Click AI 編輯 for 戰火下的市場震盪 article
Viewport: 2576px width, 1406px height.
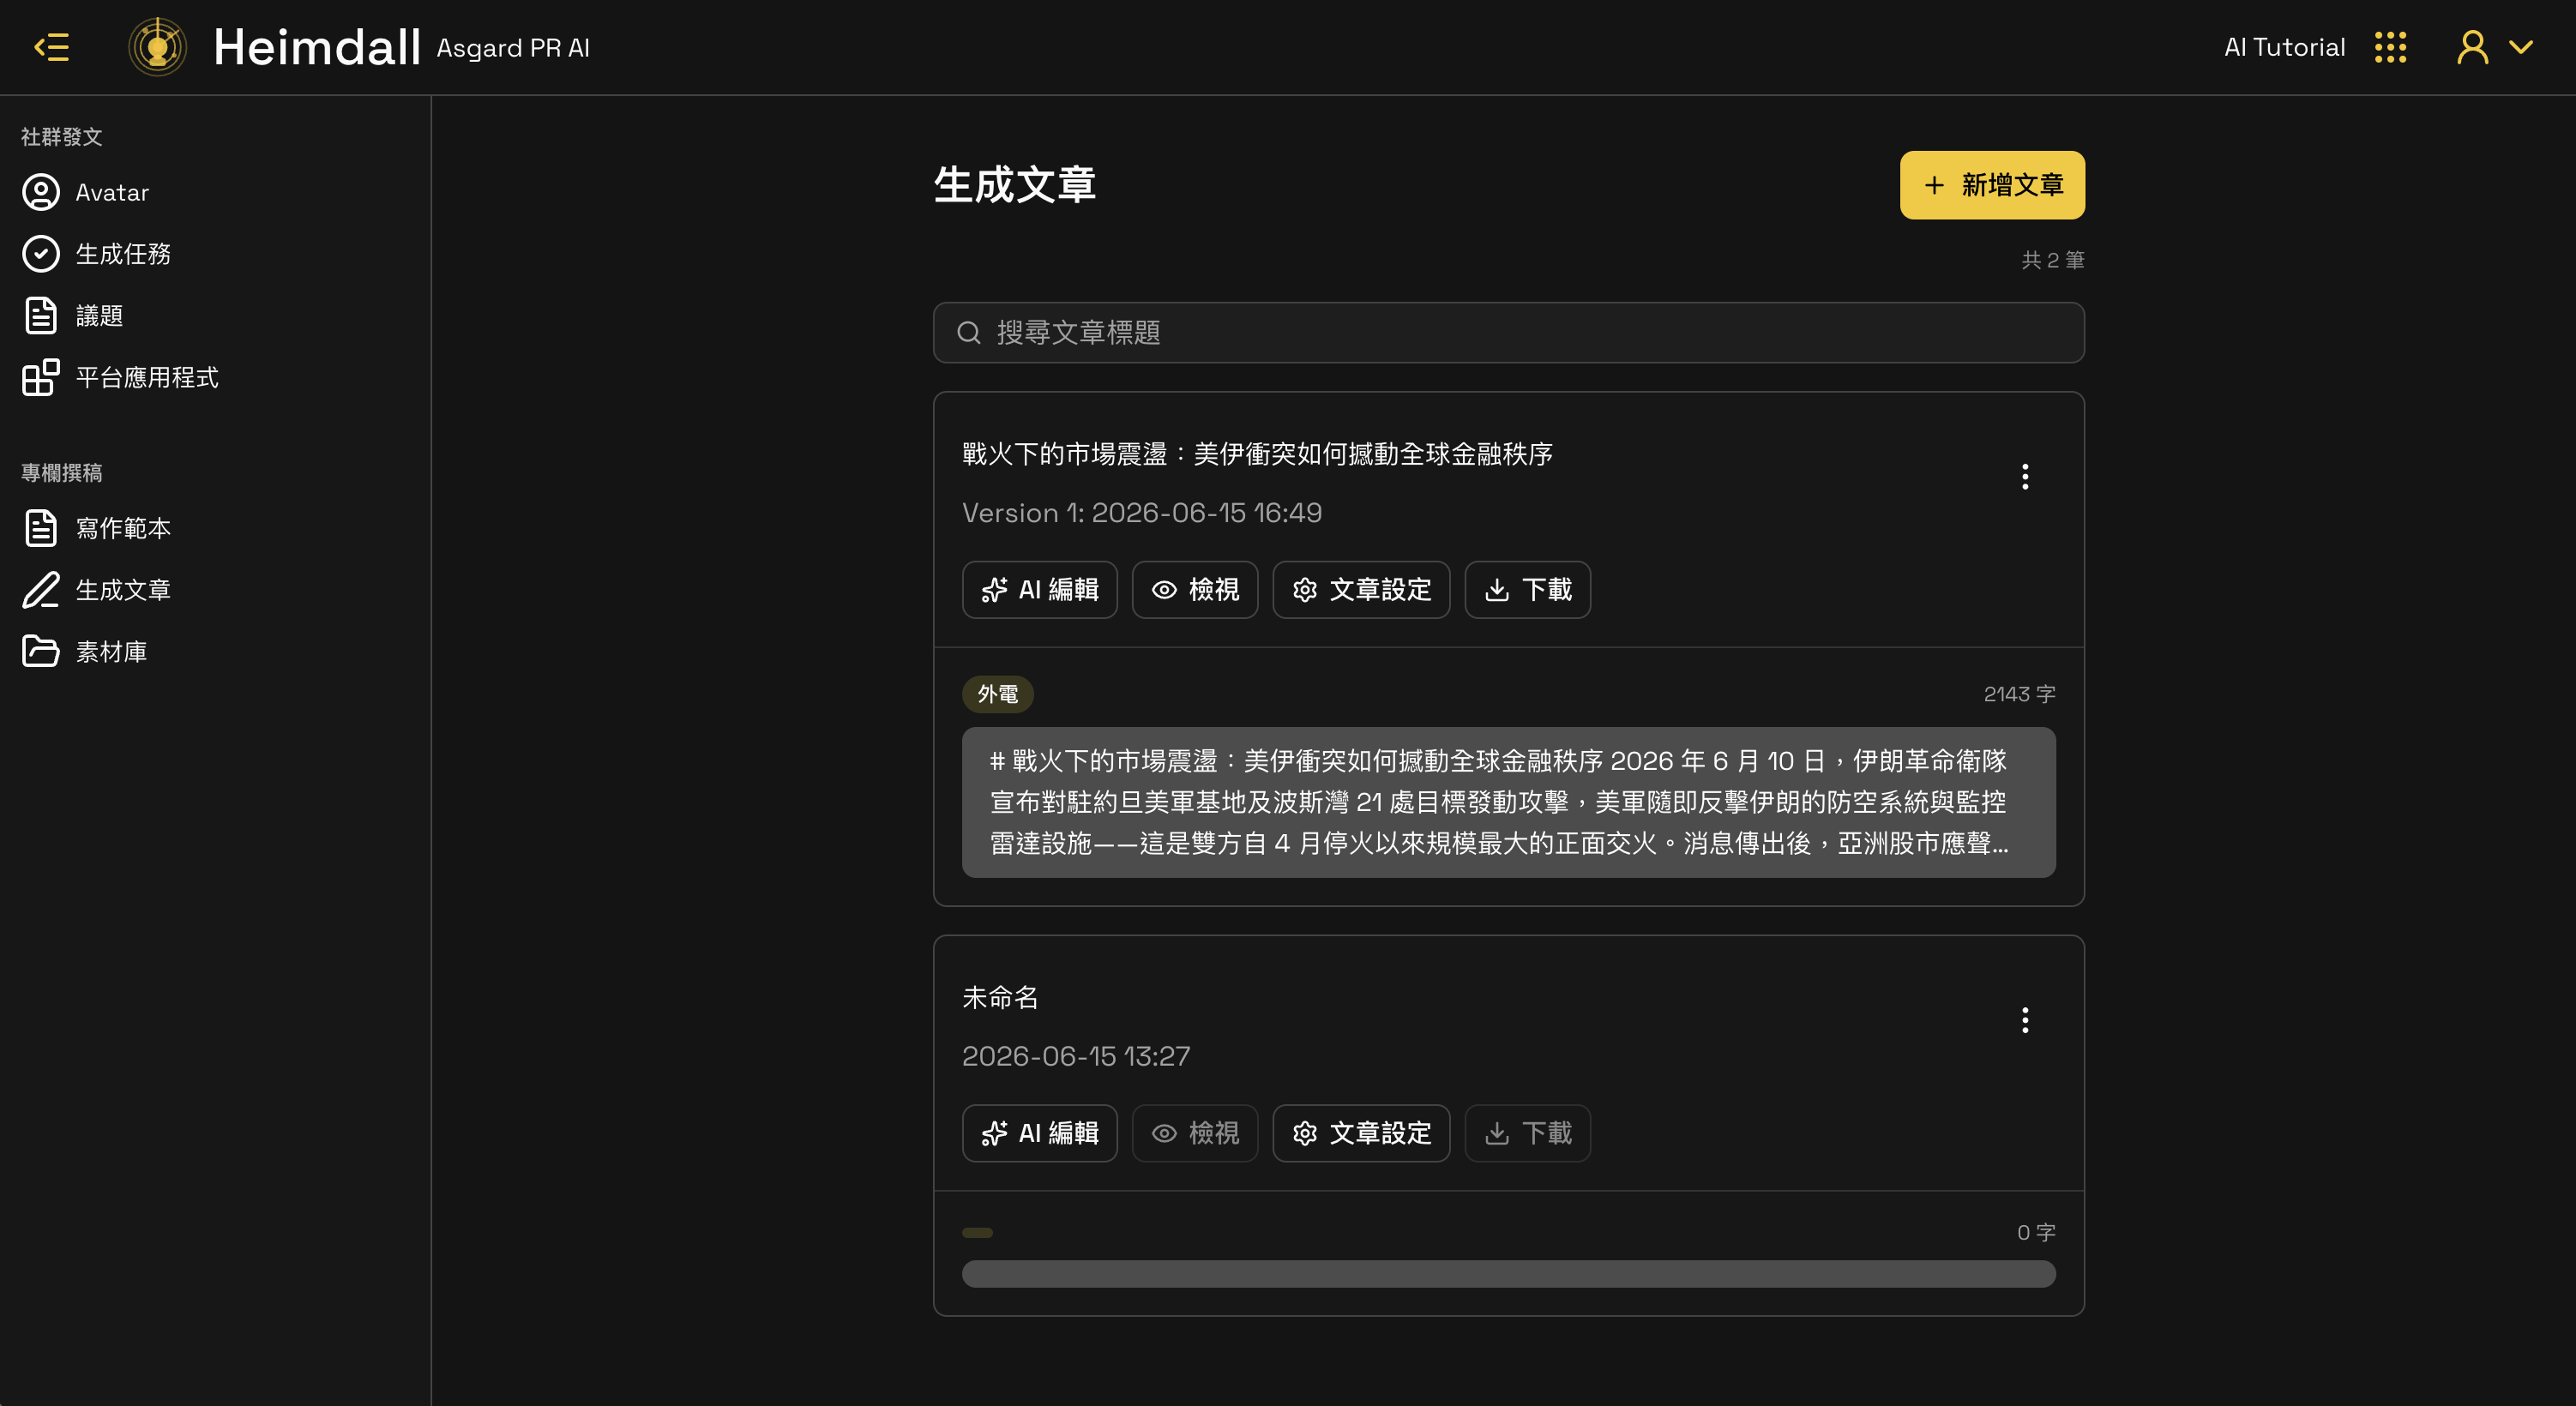click(x=1039, y=590)
